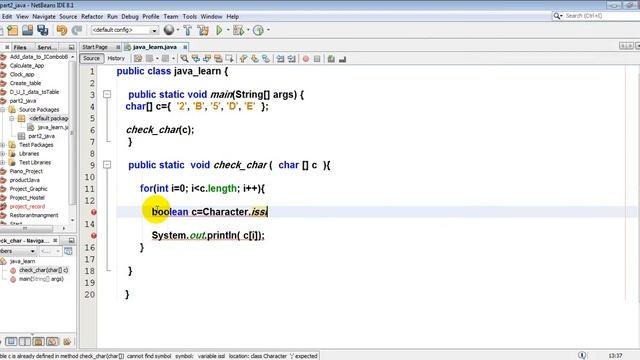Image resolution: width=640 pixels, height=360 pixels.
Task: Undo the last edit
Action: [62, 30]
